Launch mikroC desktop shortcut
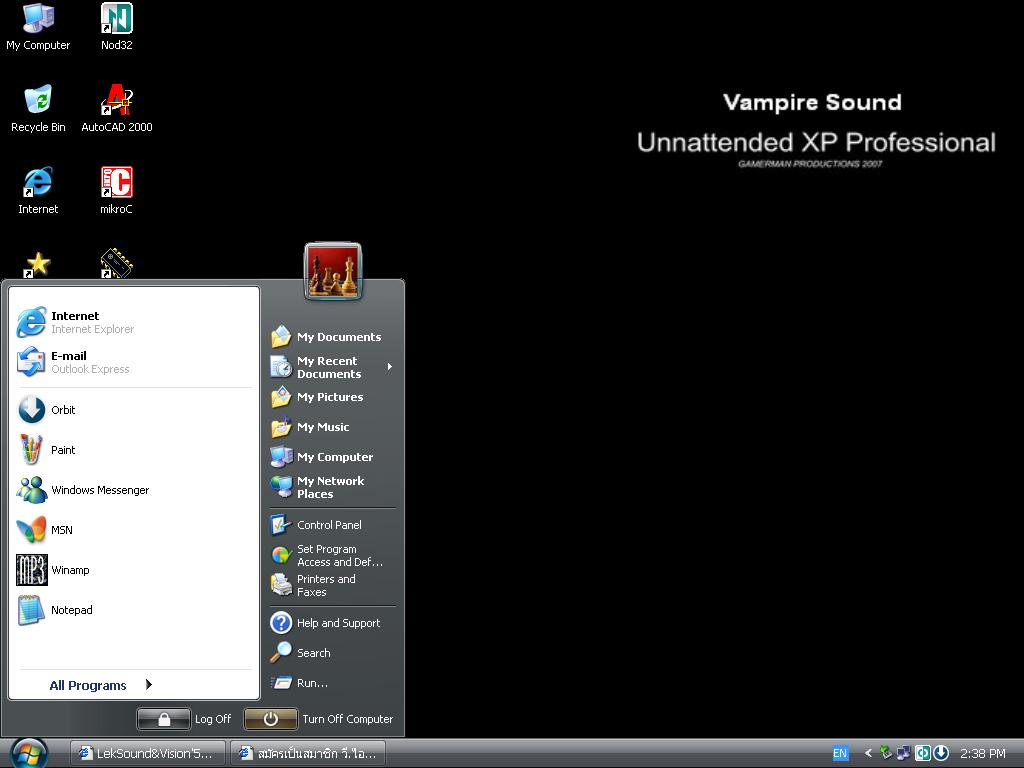This screenshot has height=768, width=1024. point(116,191)
